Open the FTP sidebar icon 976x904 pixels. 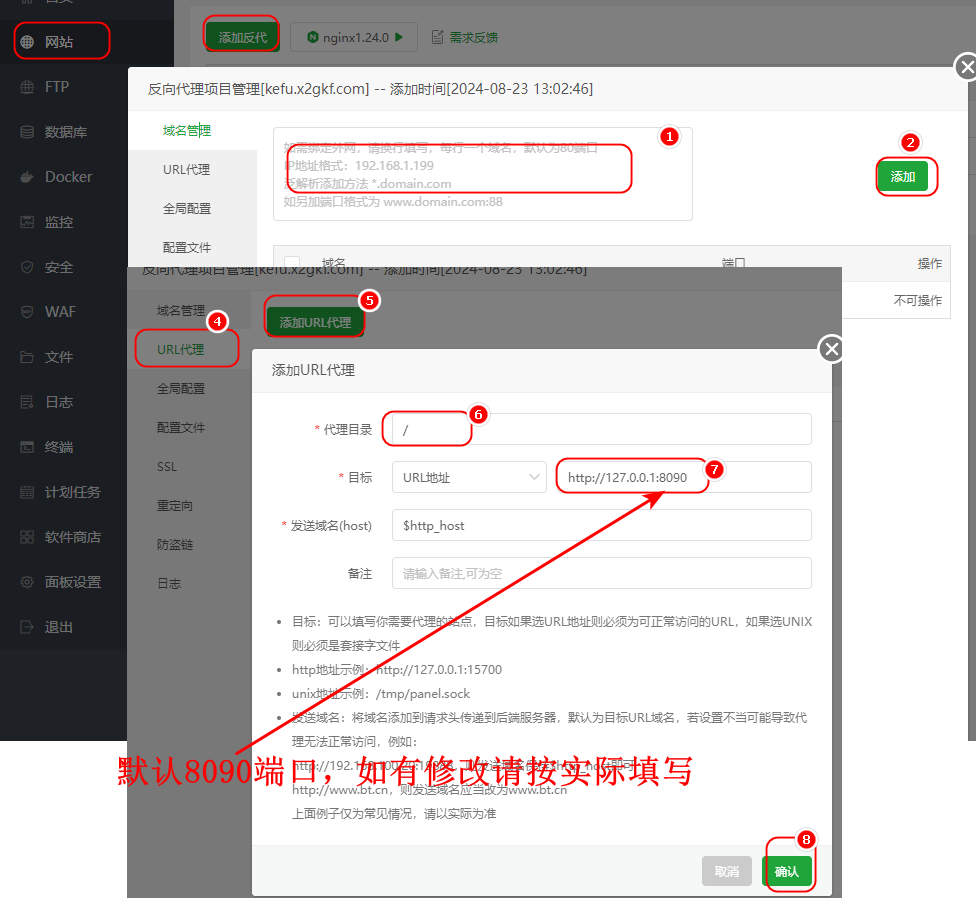click(27, 87)
